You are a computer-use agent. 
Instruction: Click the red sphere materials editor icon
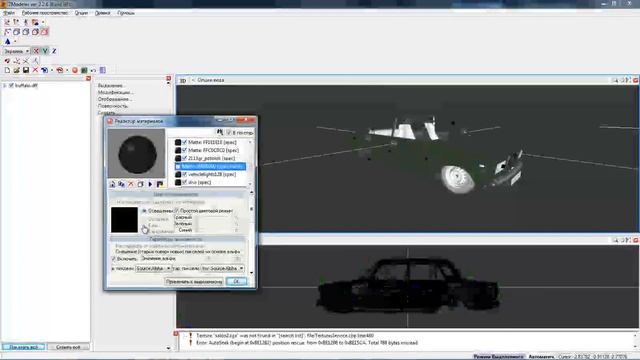pos(75,70)
